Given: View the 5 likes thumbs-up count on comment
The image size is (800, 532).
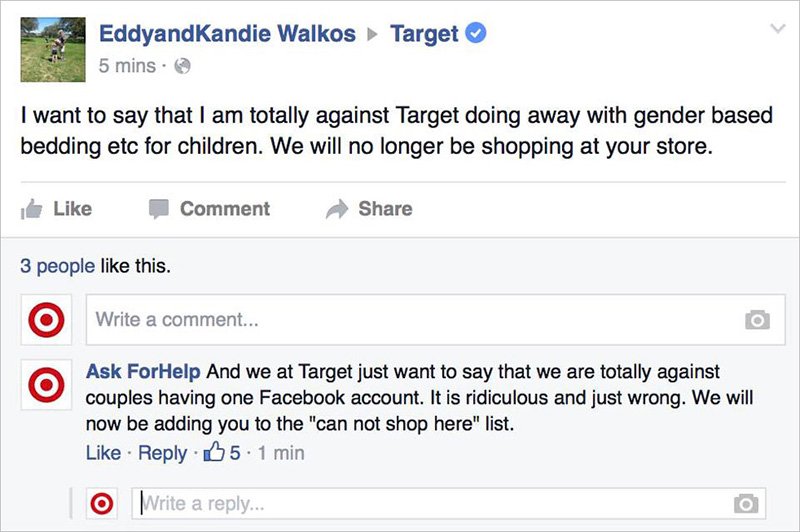Looking at the screenshot, I should [221, 452].
